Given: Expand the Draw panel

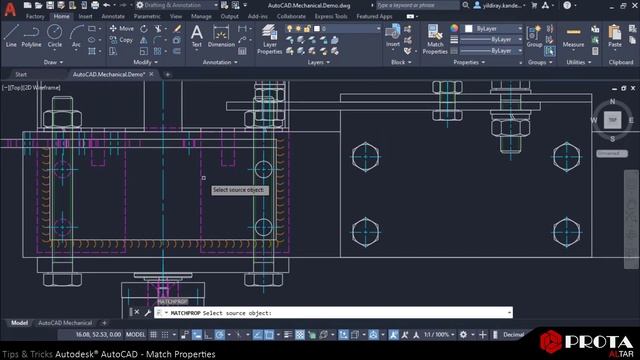Looking at the screenshot, I should pos(53,62).
